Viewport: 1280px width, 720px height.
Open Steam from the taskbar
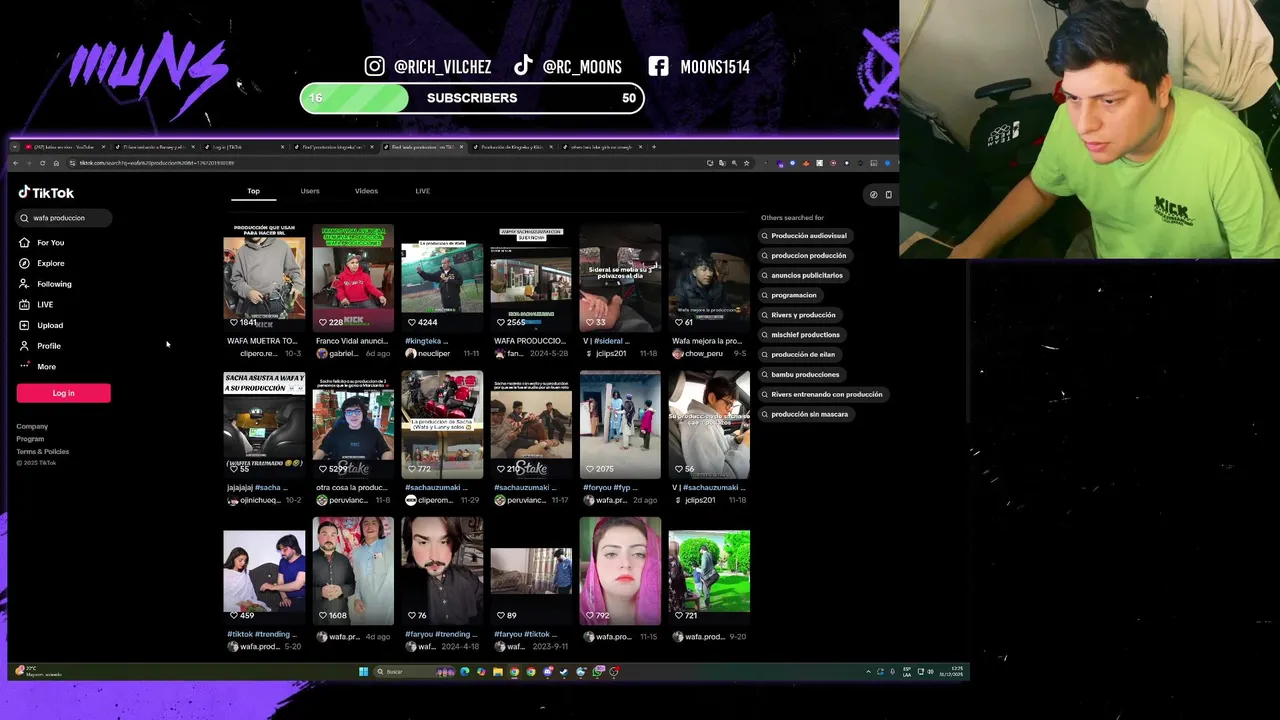point(564,672)
